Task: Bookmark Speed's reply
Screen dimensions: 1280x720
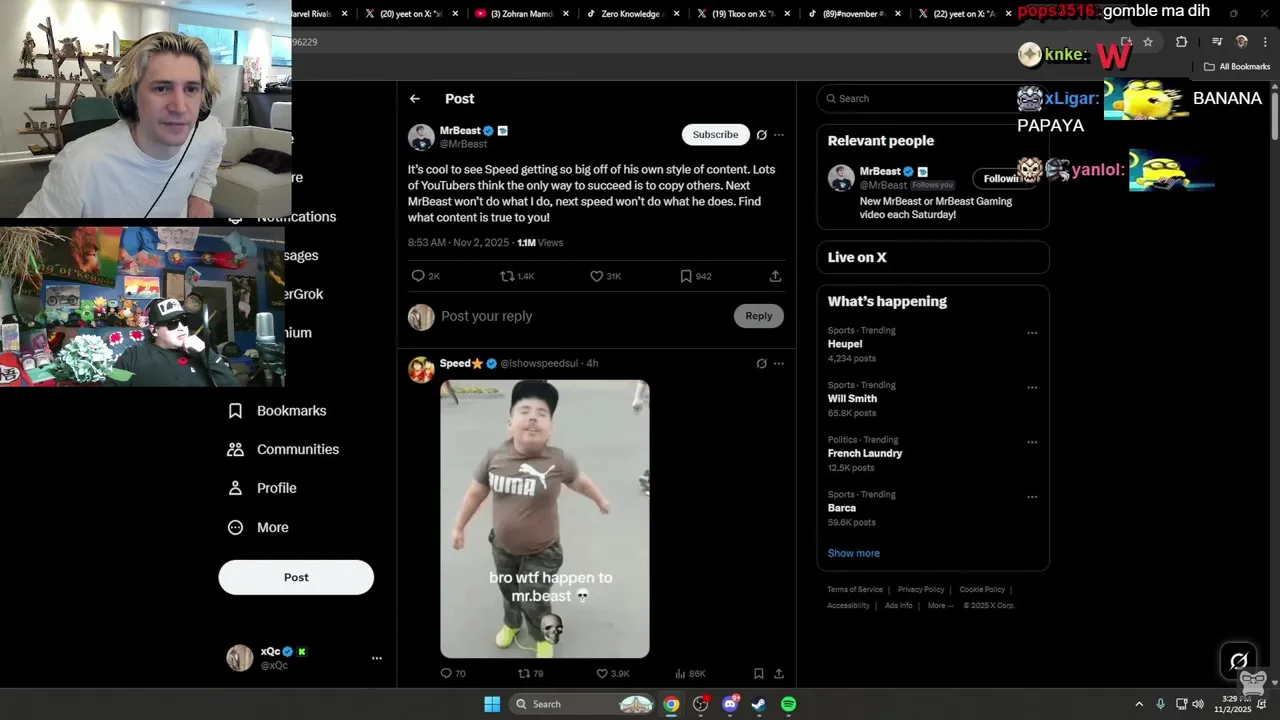Action: point(759,674)
